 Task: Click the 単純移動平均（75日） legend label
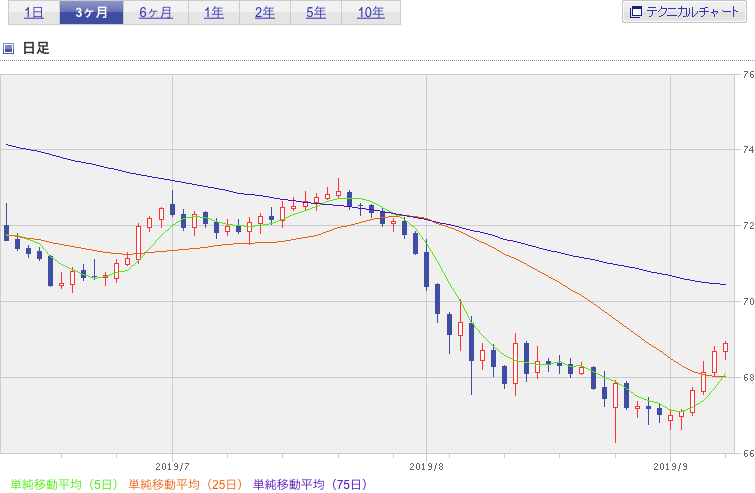(x=310, y=484)
